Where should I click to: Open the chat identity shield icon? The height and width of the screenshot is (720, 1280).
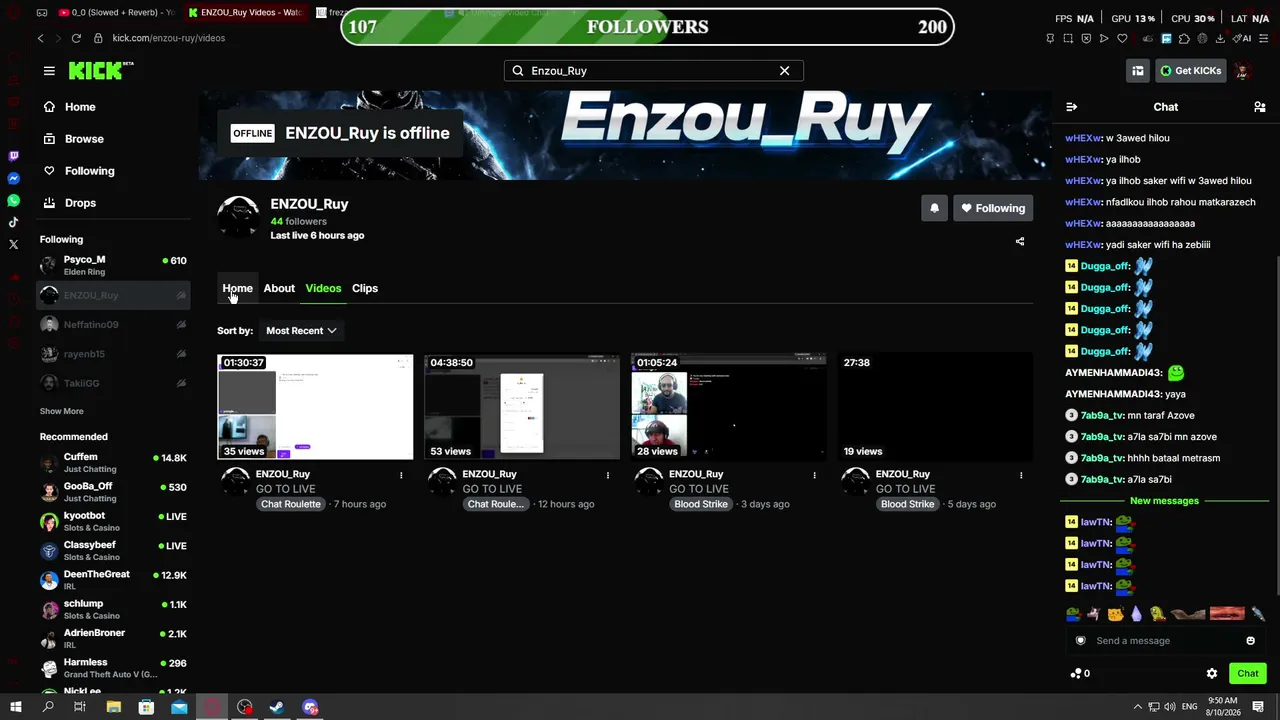1080,641
